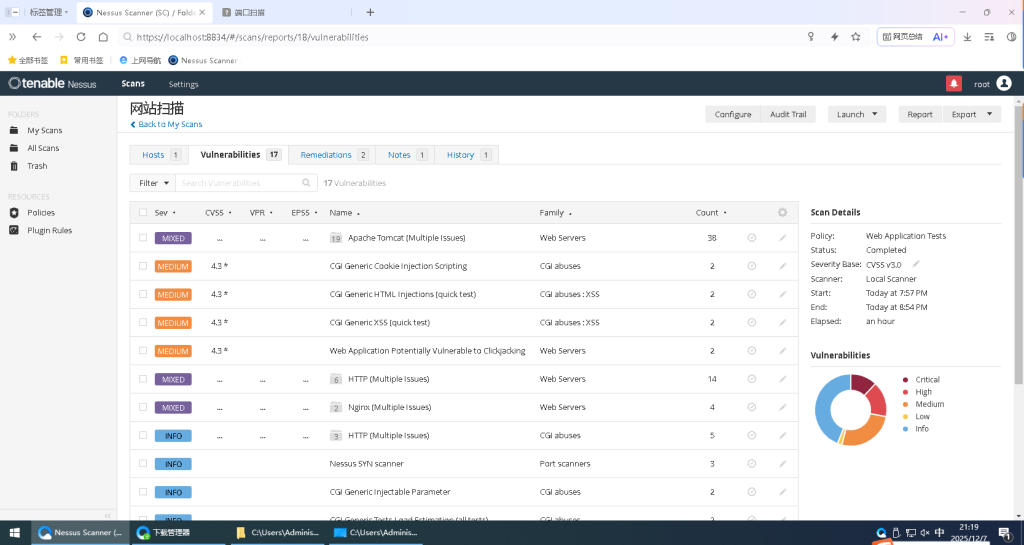Click circle check icon on Nginx row
The height and width of the screenshot is (545, 1024).
(x=752, y=408)
